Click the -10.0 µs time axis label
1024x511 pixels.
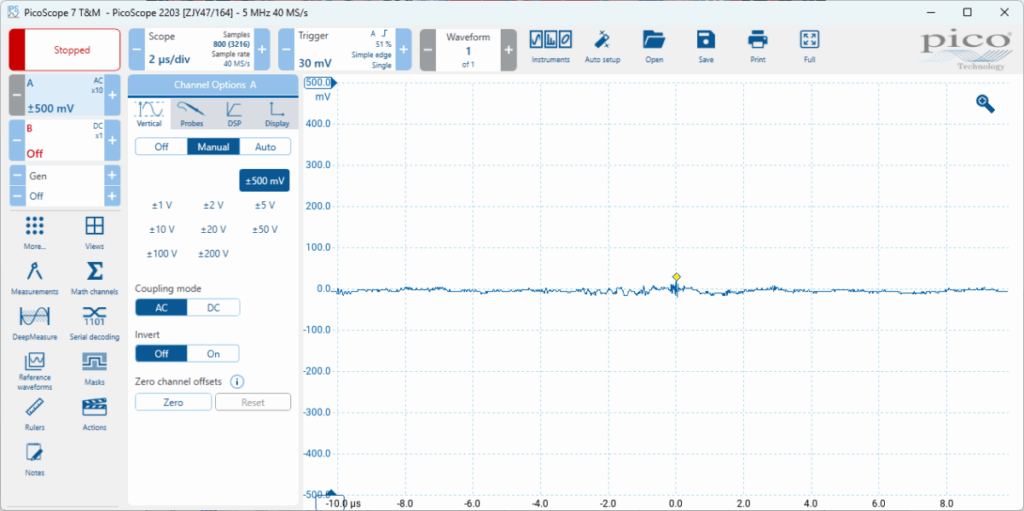click(x=341, y=503)
